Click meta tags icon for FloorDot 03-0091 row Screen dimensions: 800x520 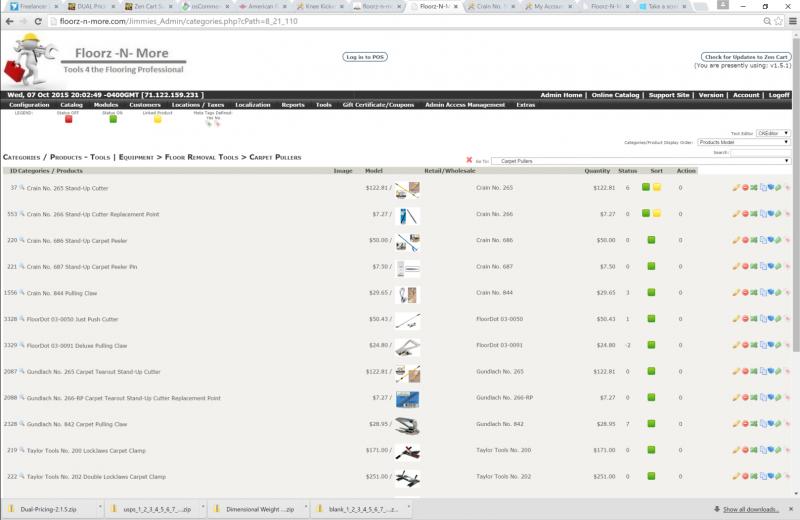tap(787, 345)
